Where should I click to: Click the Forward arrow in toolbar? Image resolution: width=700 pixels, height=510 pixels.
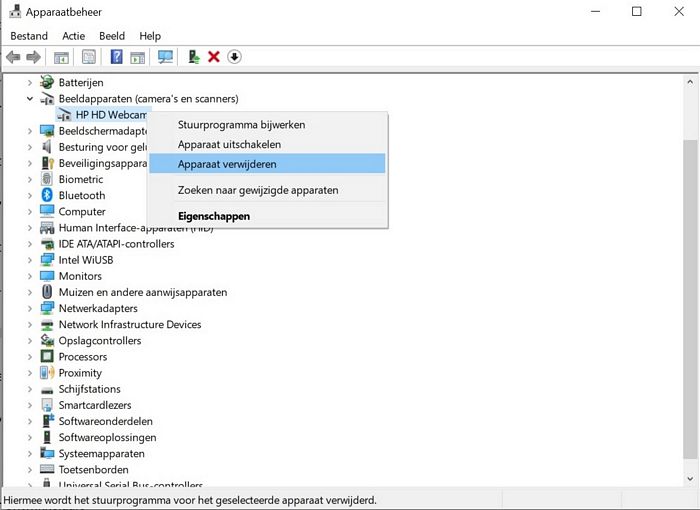(33, 57)
